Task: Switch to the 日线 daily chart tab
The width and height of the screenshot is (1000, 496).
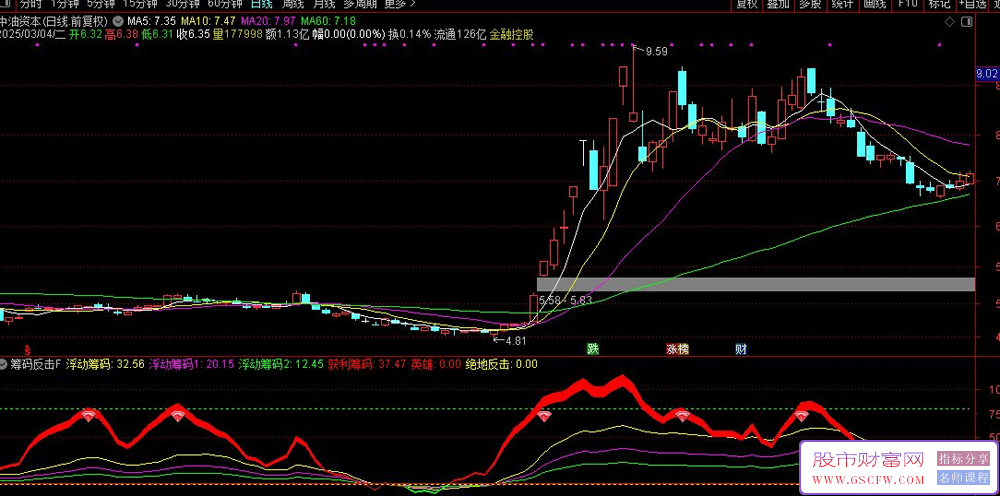Action: (260, 3)
